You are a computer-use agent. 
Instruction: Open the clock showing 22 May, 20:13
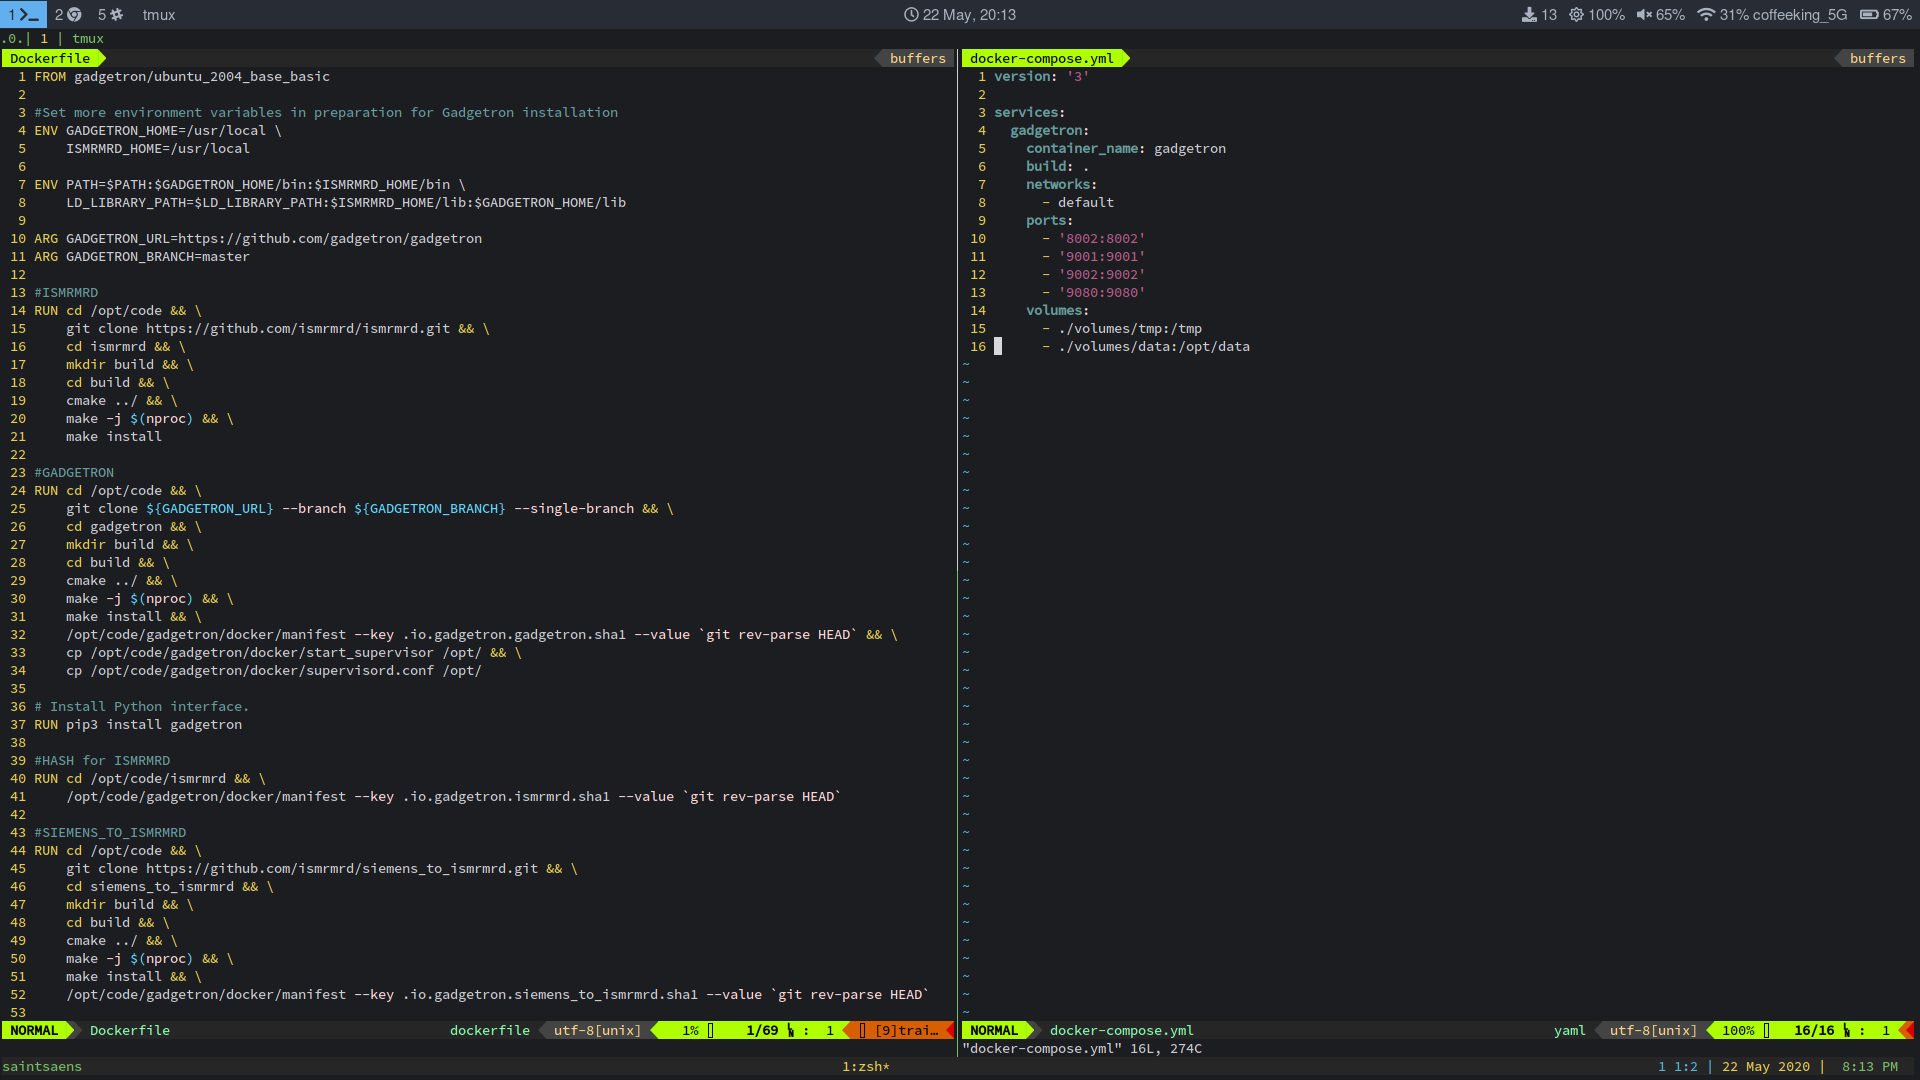(960, 14)
